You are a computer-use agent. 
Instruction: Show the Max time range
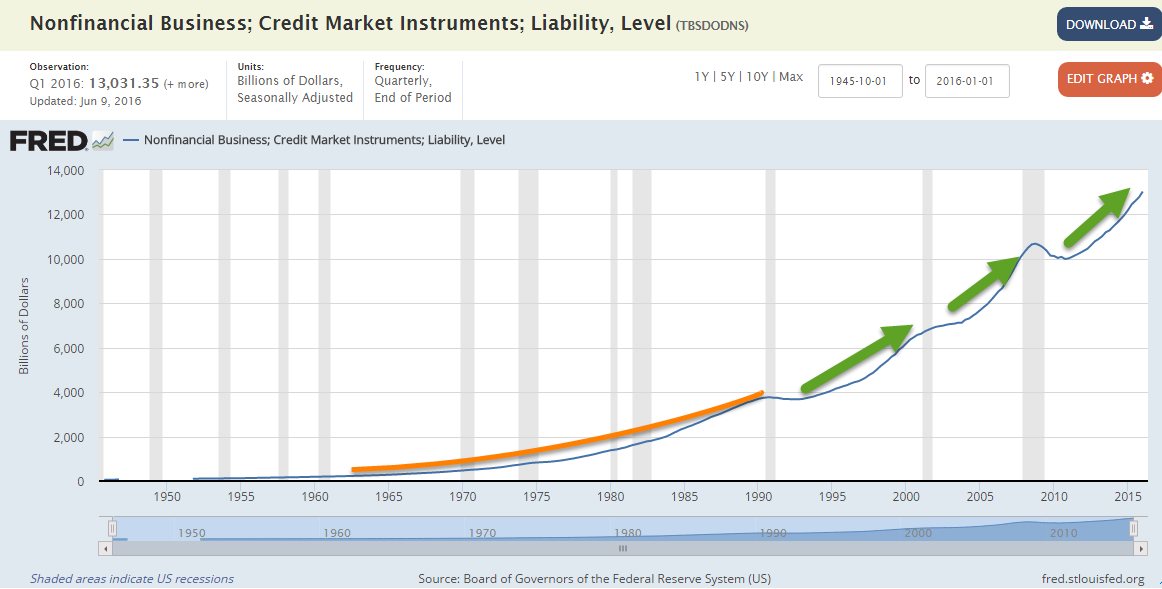point(790,77)
